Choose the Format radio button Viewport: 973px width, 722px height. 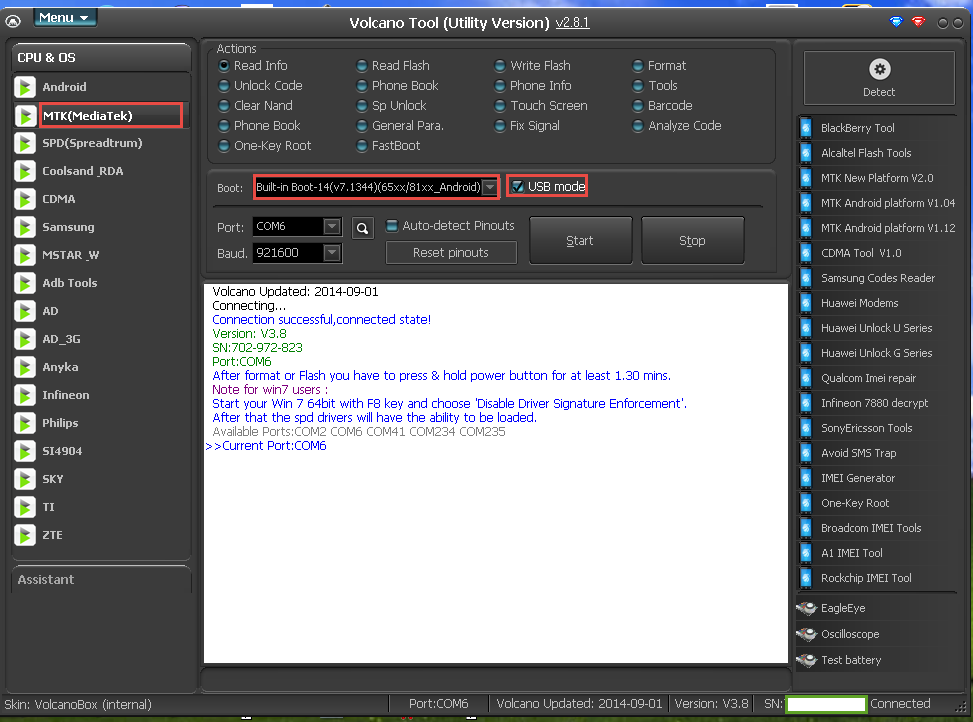point(637,65)
